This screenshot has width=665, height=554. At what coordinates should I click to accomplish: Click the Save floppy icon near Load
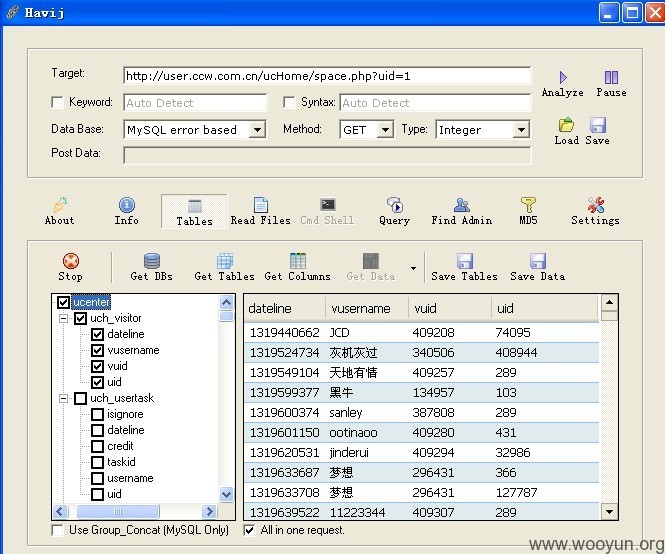point(598,125)
